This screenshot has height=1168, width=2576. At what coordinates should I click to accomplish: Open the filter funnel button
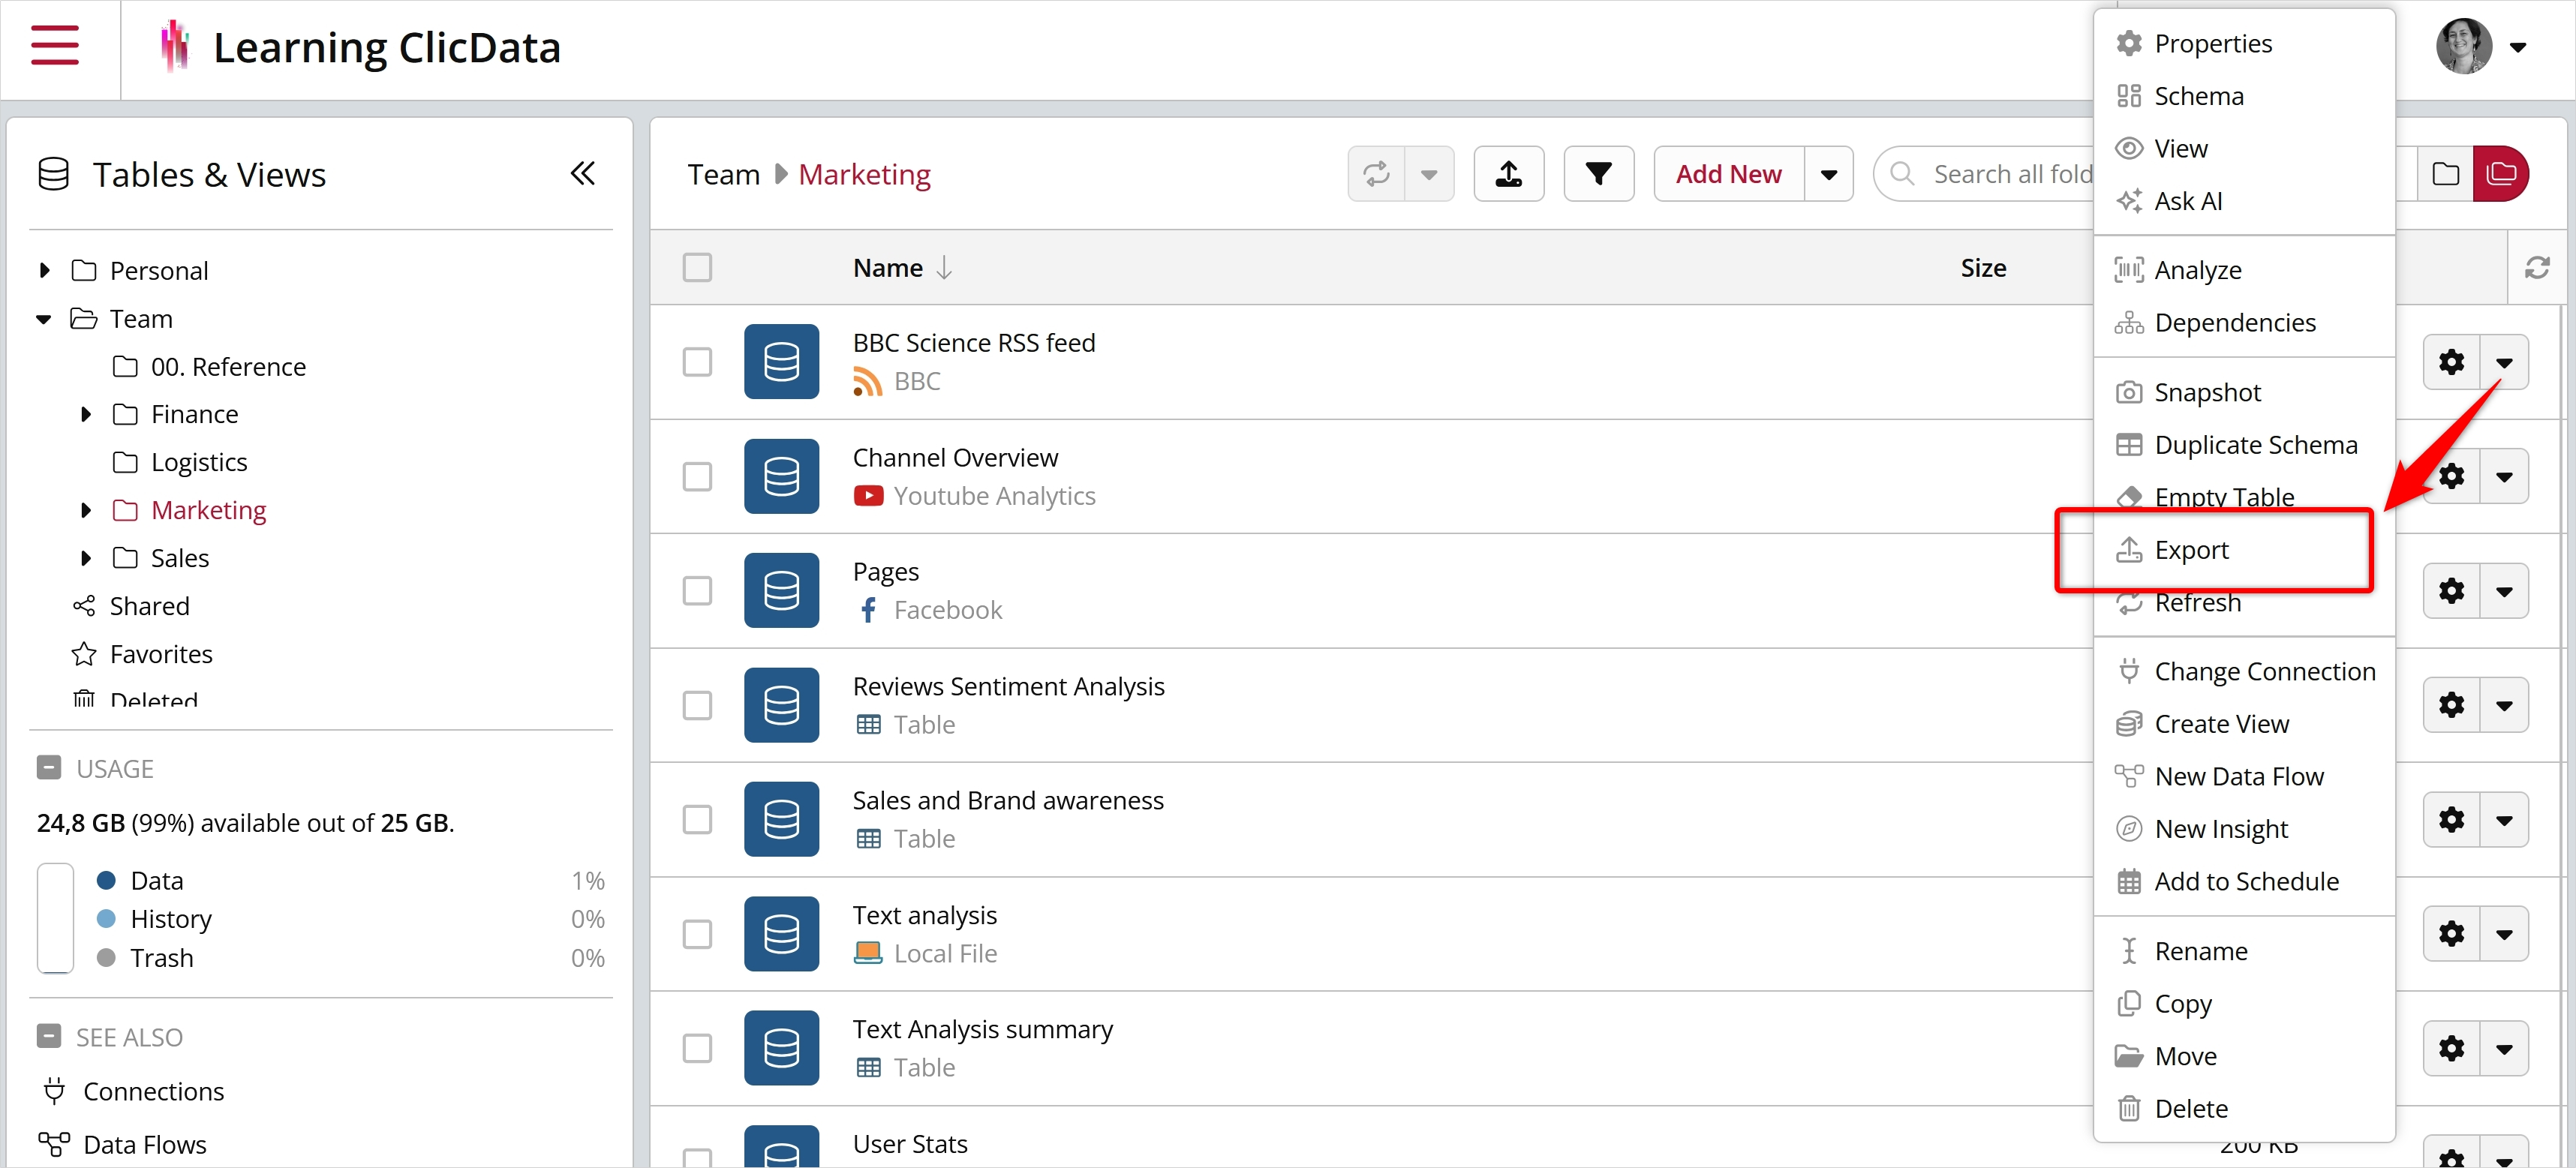click(x=1598, y=174)
